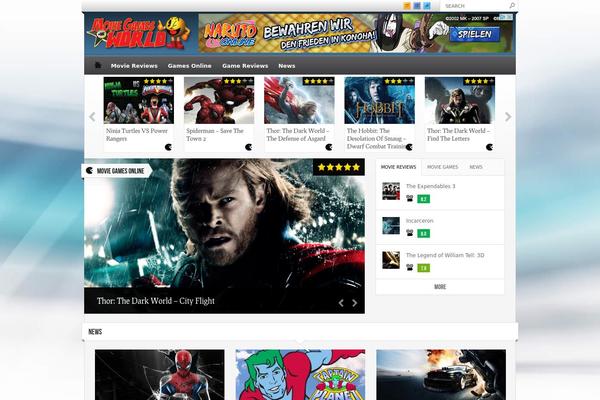This screenshot has width=600, height=400.
Task: Open the orange RSS feed icon
Action: 407,6
